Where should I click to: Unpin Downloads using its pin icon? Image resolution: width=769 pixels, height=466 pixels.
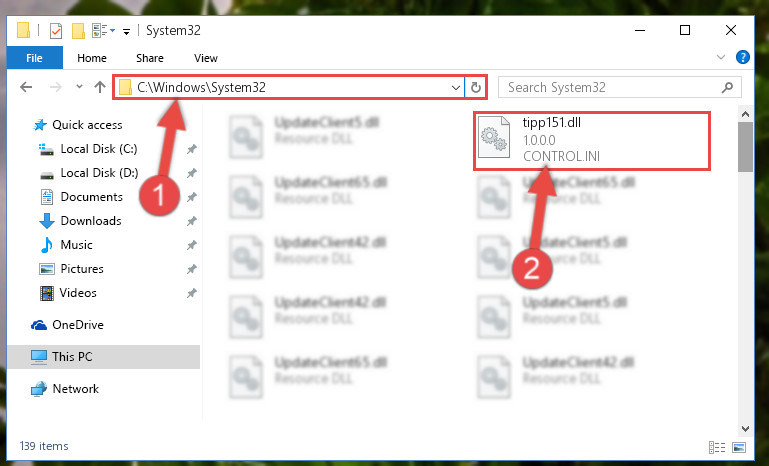coord(191,221)
